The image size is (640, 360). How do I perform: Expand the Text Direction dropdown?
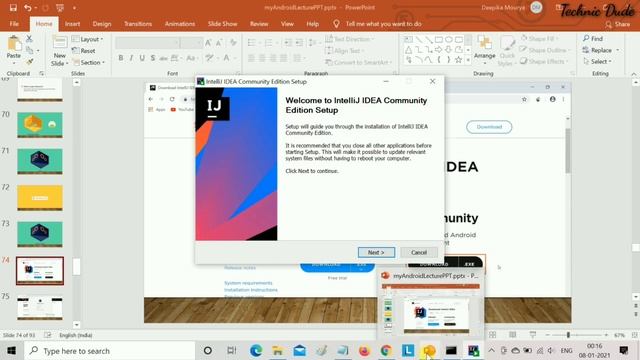click(350, 39)
